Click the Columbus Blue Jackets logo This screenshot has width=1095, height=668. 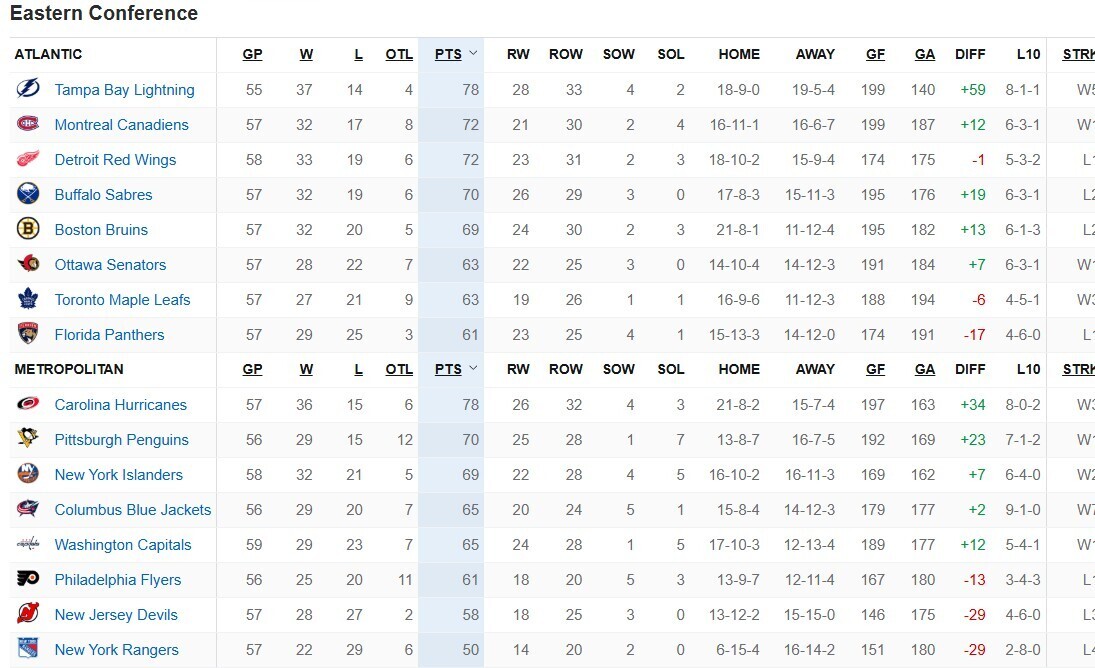28,509
